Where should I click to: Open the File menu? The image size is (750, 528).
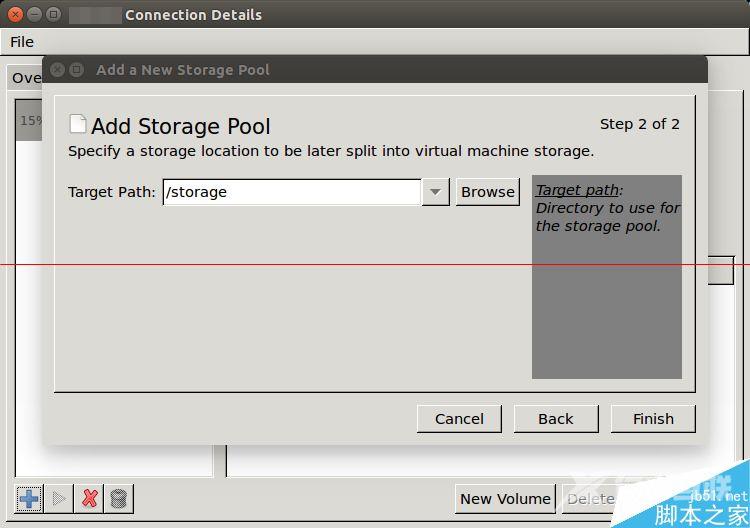[22, 42]
